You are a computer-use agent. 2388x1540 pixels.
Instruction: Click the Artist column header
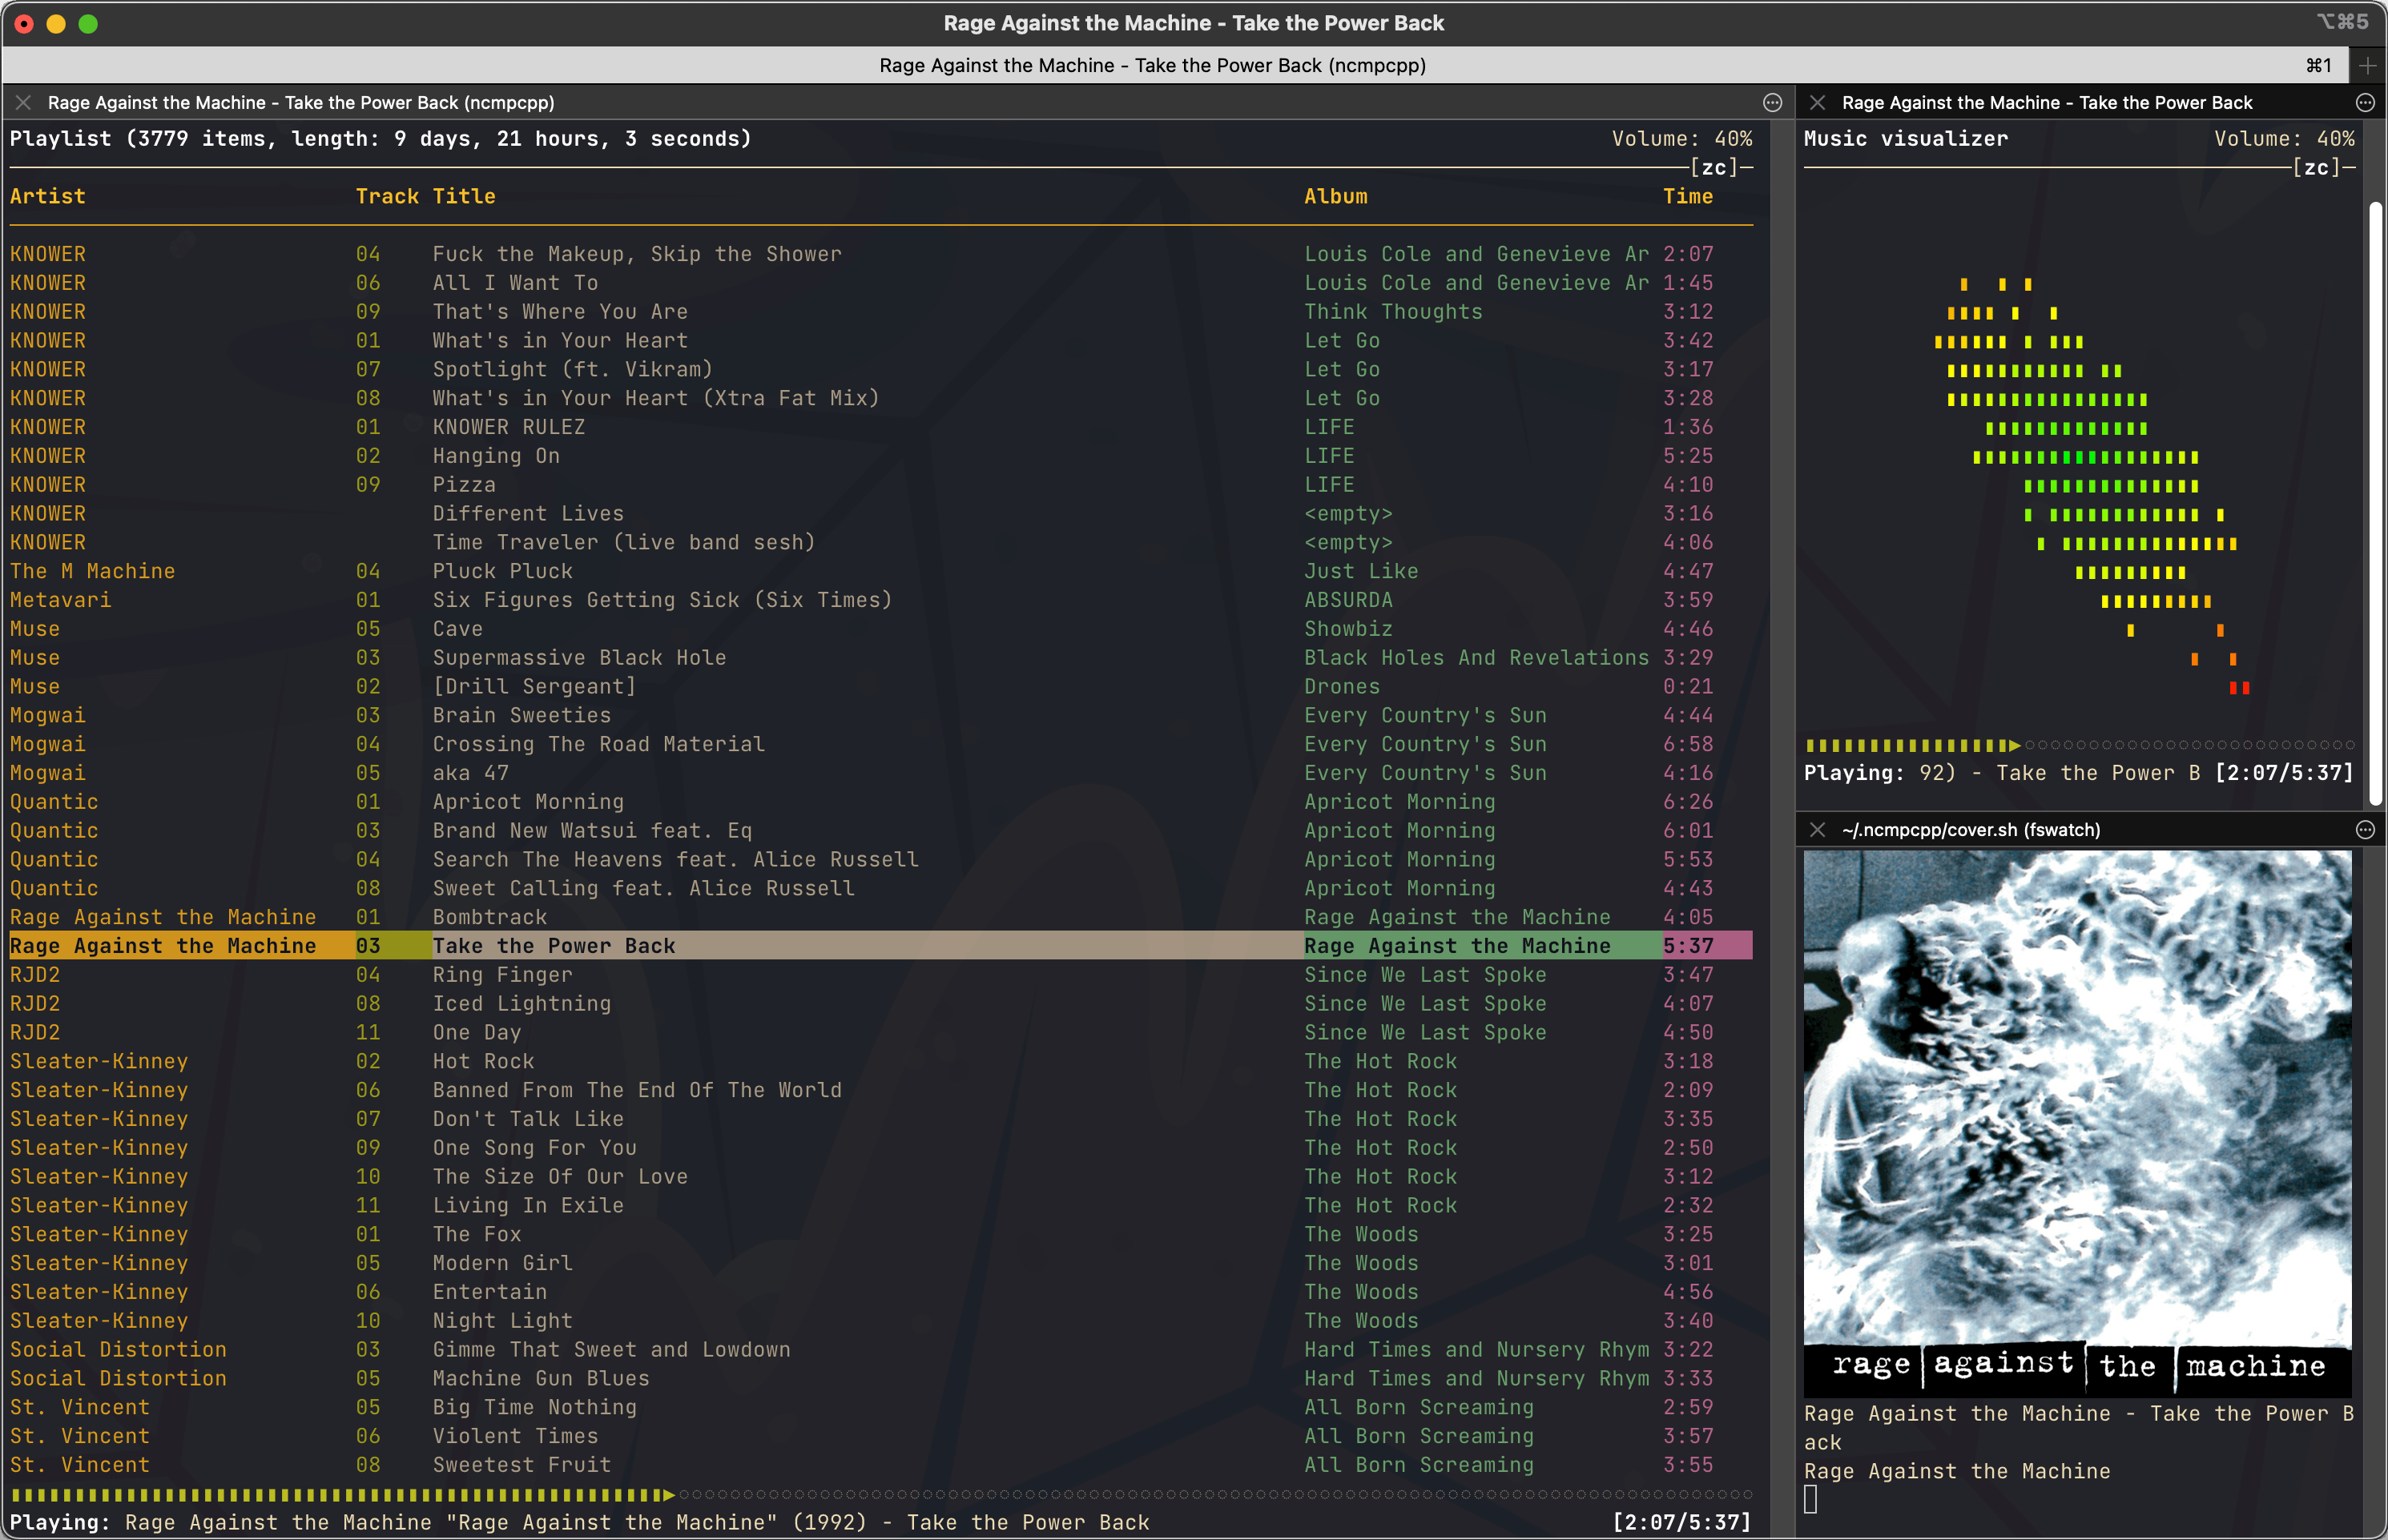pos(47,196)
